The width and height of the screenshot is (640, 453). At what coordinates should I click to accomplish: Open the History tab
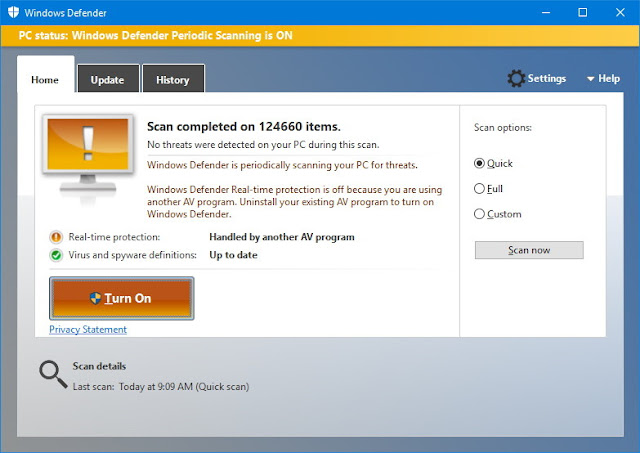click(x=173, y=80)
